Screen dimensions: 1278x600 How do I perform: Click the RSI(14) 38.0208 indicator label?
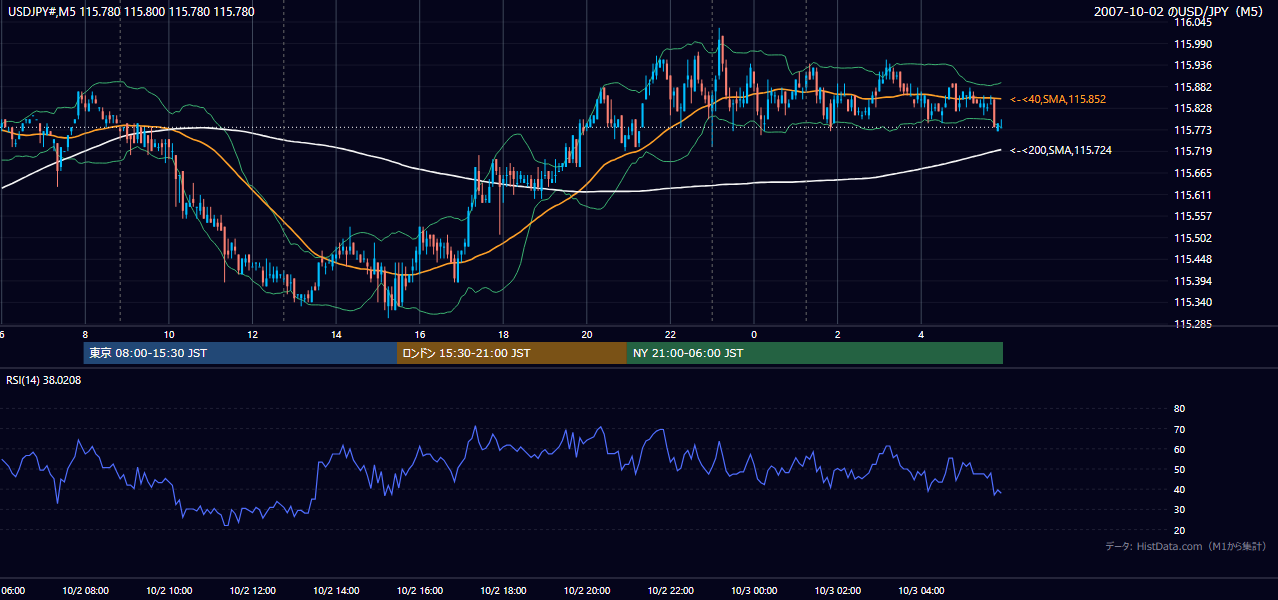[x=44, y=380]
